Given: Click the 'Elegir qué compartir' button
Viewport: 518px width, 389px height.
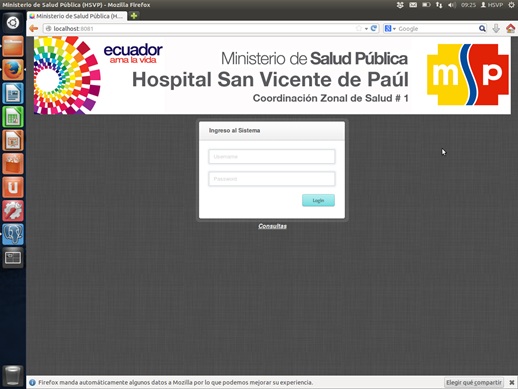Looking at the screenshot, I should 474,382.
